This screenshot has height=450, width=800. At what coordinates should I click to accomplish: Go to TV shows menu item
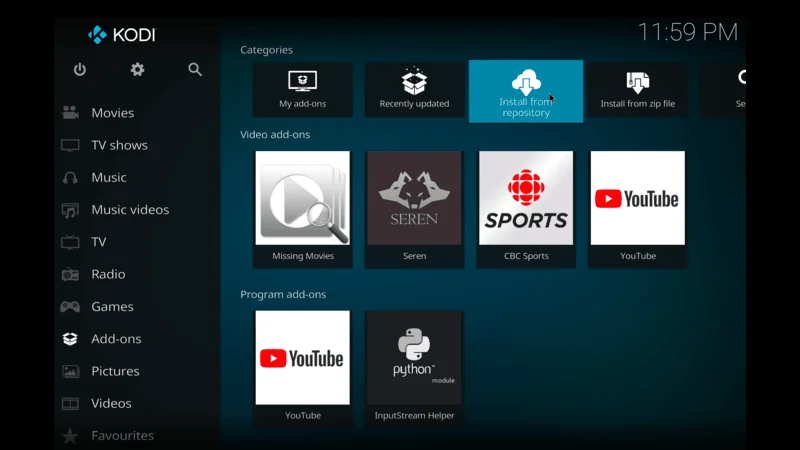point(119,145)
